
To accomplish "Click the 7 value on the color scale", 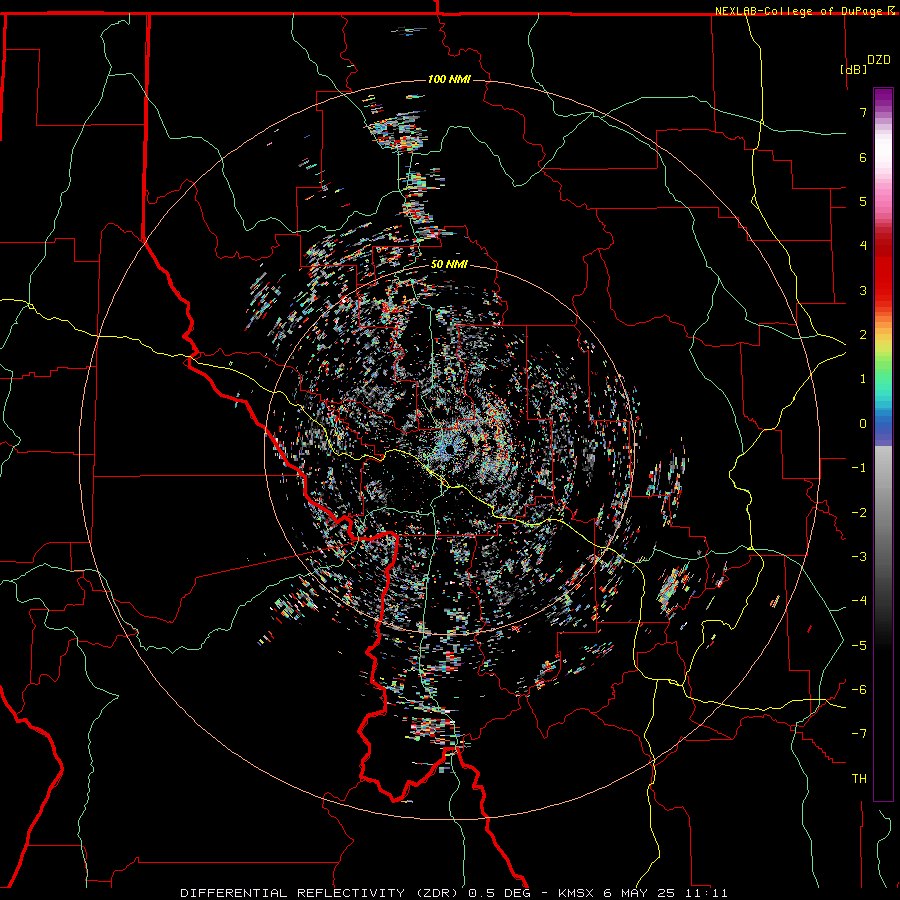I will coord(863,112).
